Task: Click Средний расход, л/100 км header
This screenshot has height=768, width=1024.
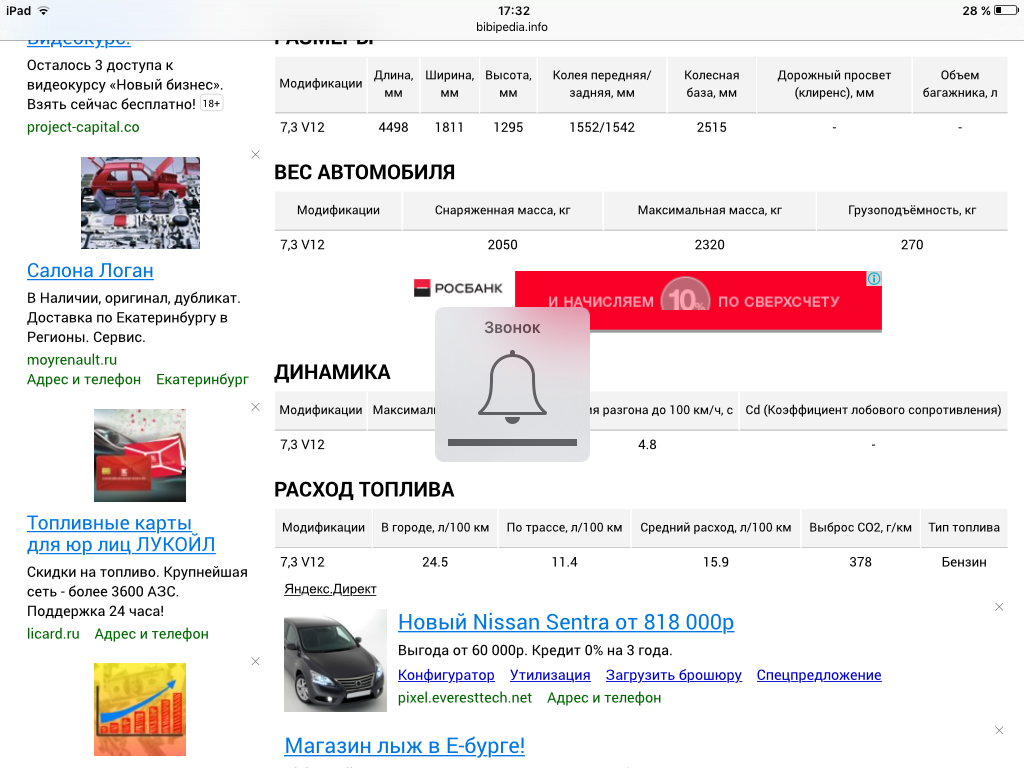Action: click(716, 528)
